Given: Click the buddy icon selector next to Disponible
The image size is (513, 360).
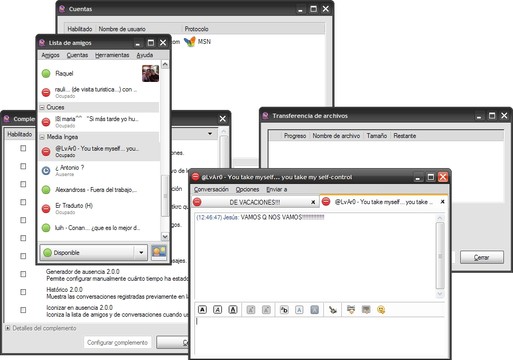Looking at the screenshot, I should tap(159, 252).
